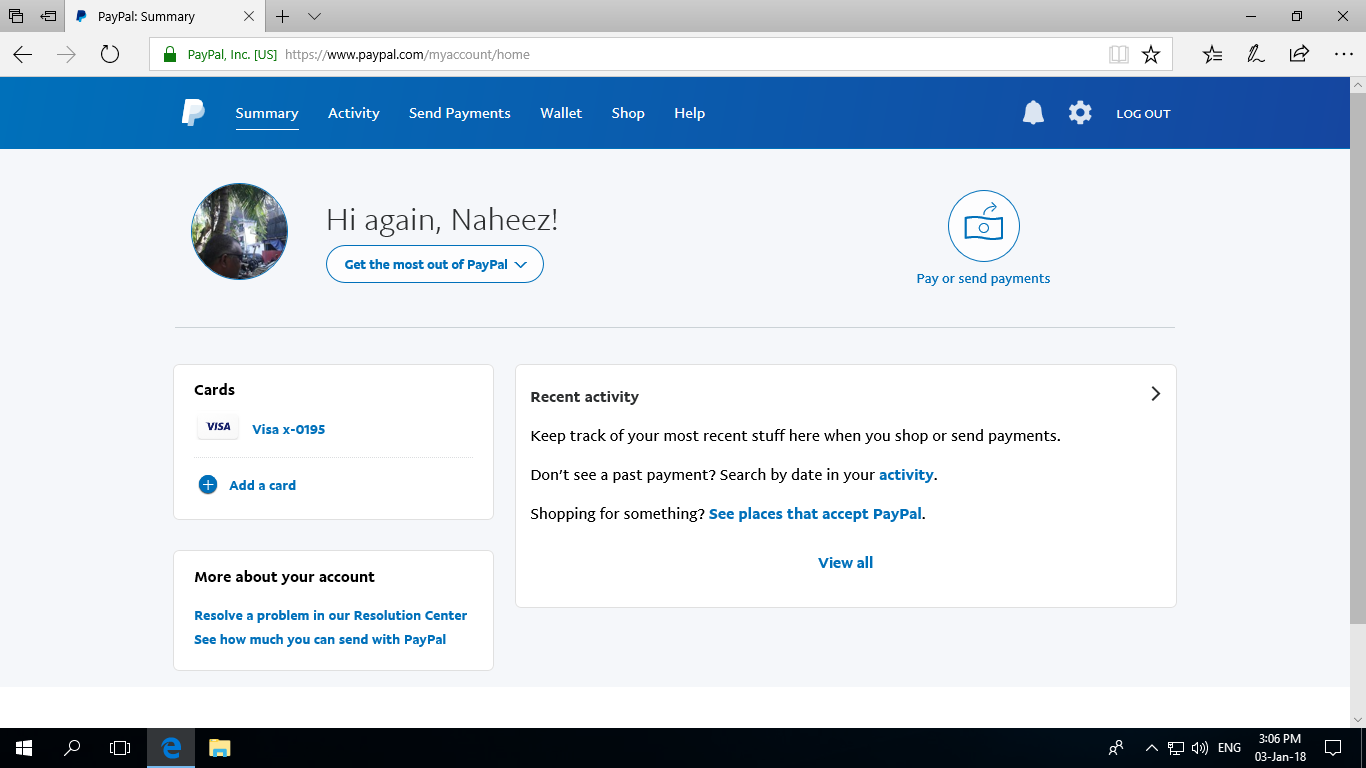Viewport: 1366px width, 768px height.
Task: Open Task View on taskbar
Action: click(x=120, y=747)
